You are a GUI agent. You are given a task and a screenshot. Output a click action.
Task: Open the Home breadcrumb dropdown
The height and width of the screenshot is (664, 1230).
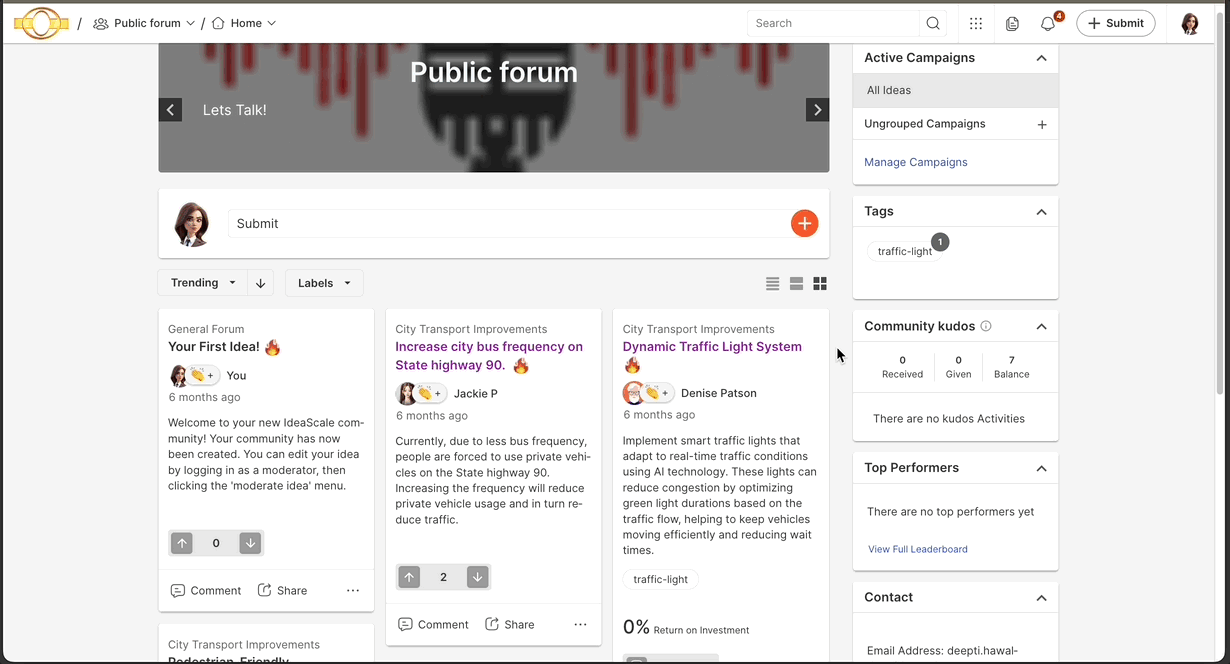(x=244, y=23)
